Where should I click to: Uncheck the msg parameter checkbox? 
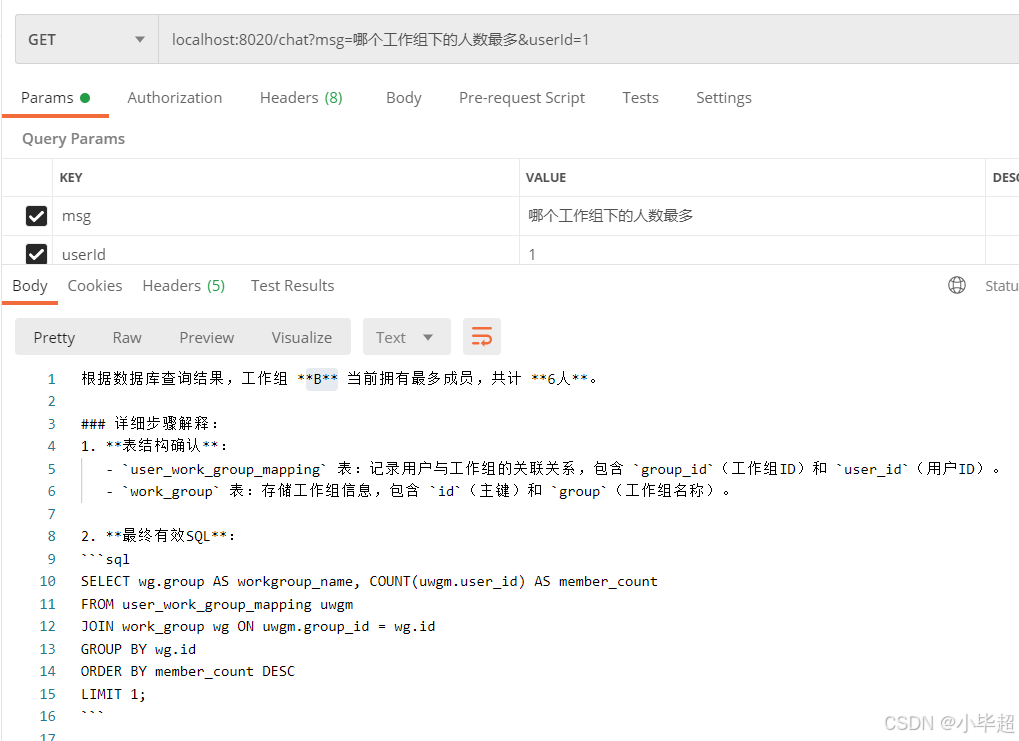pyautogui.click(x=36, y=216)
